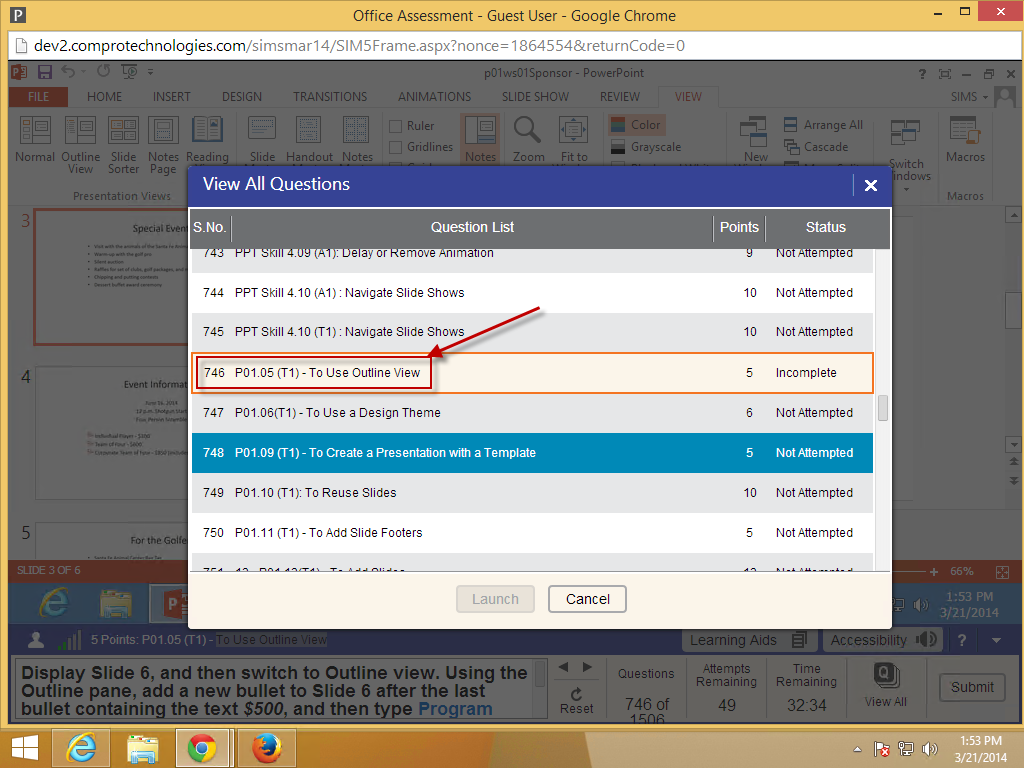
Task: Select Normal view icon in the ribbon
Action: [x=35, y=140]
